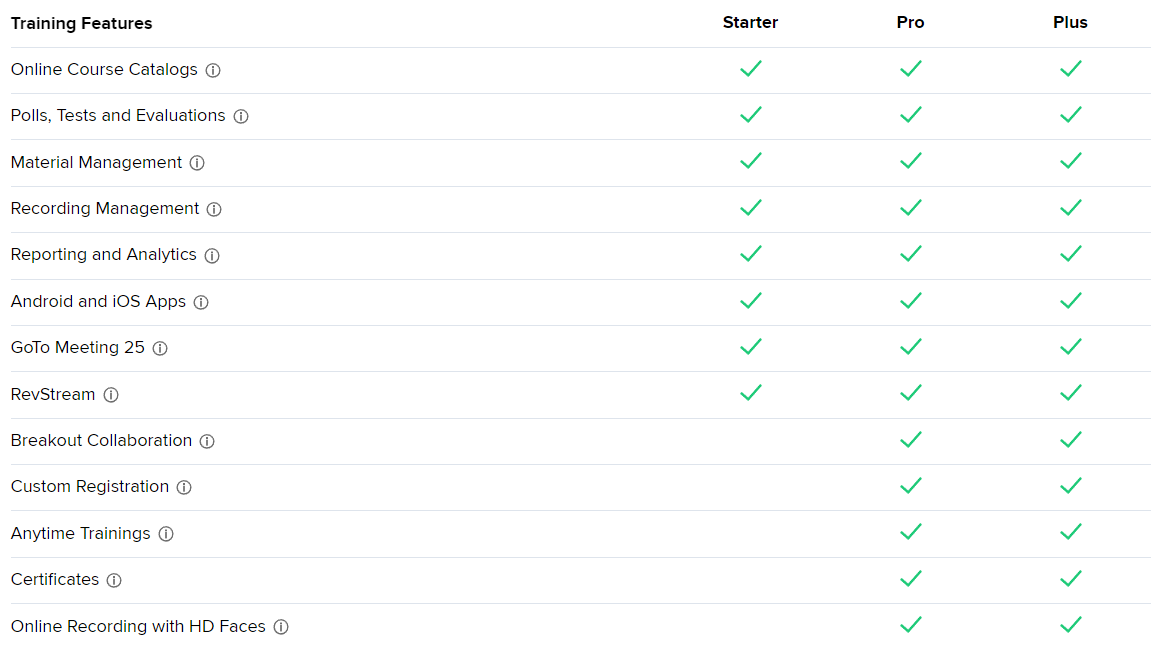Click info icon beside Polls, Tests and Evaluations
This screenshot has height=650, width=1166.
pyautogui.click(x=241, y=116)
